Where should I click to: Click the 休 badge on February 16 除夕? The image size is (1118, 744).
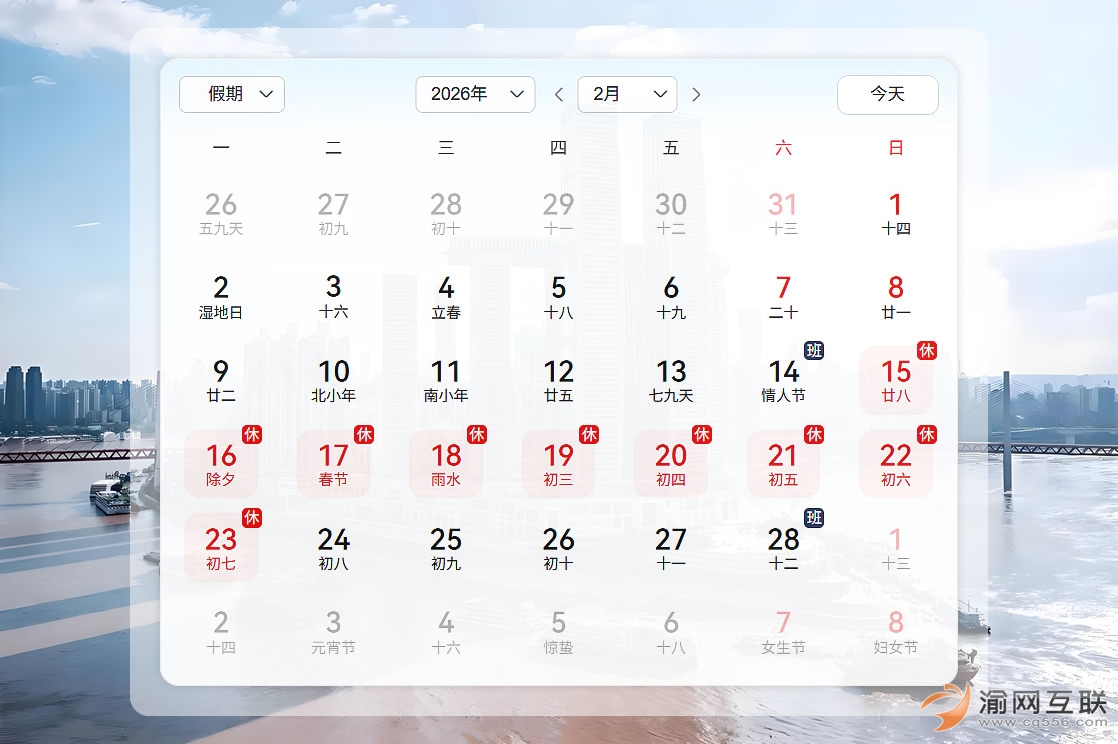click(252, 434)
